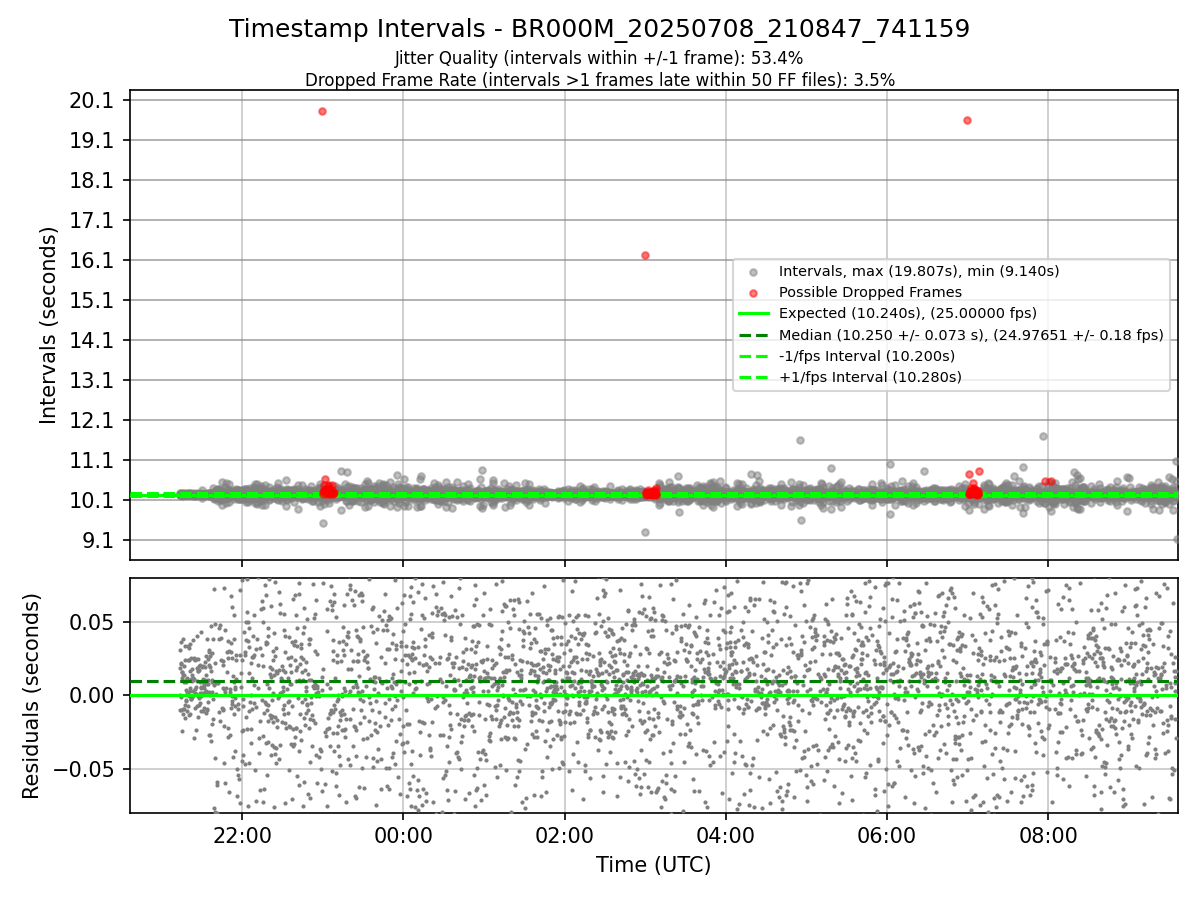Click the legend entry '+1/fps Interval (10.280s)'

(x=870, y=377)
